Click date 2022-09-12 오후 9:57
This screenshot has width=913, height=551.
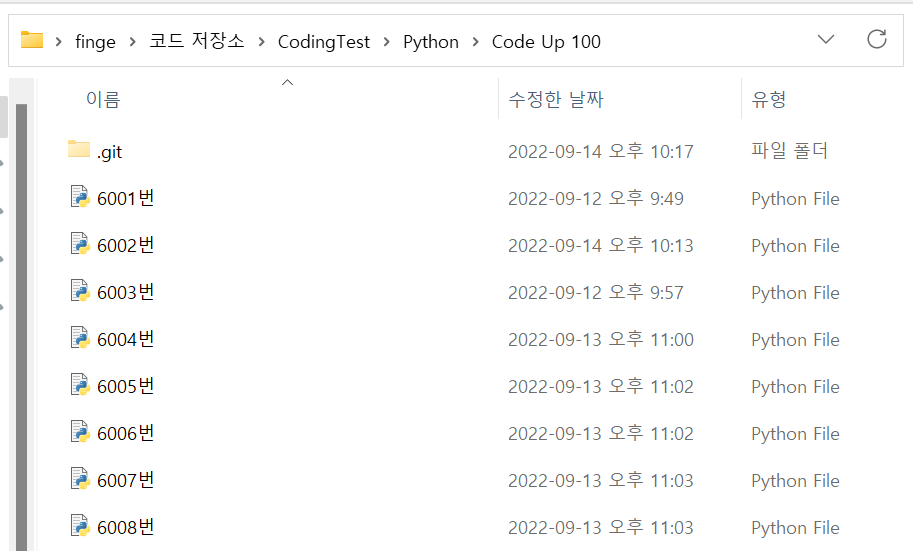[596, 292]
